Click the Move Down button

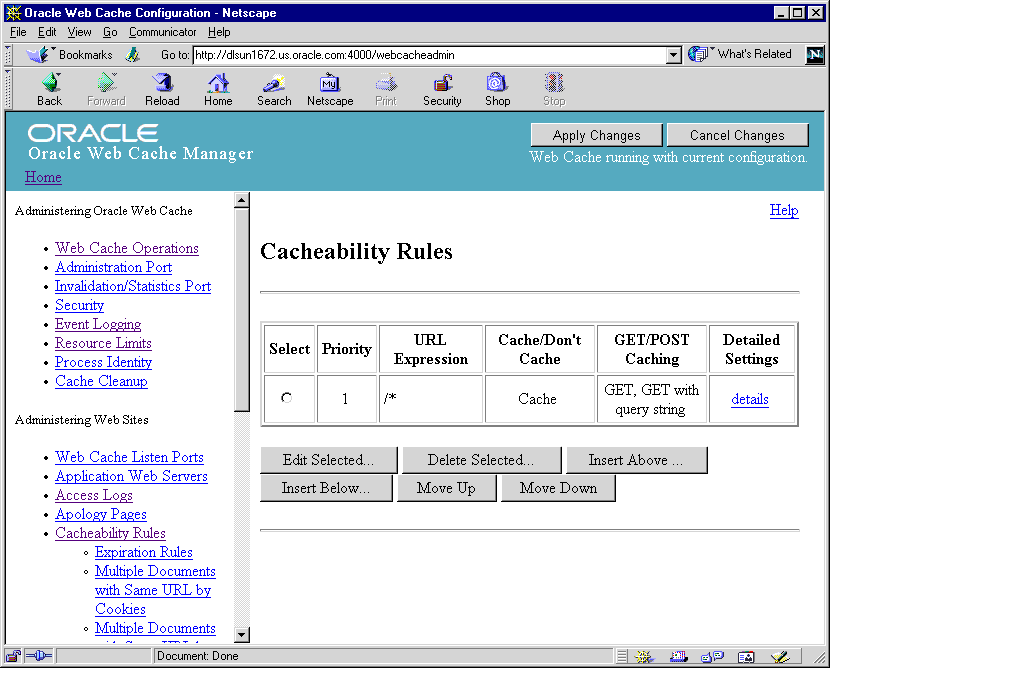click(558, 488)
